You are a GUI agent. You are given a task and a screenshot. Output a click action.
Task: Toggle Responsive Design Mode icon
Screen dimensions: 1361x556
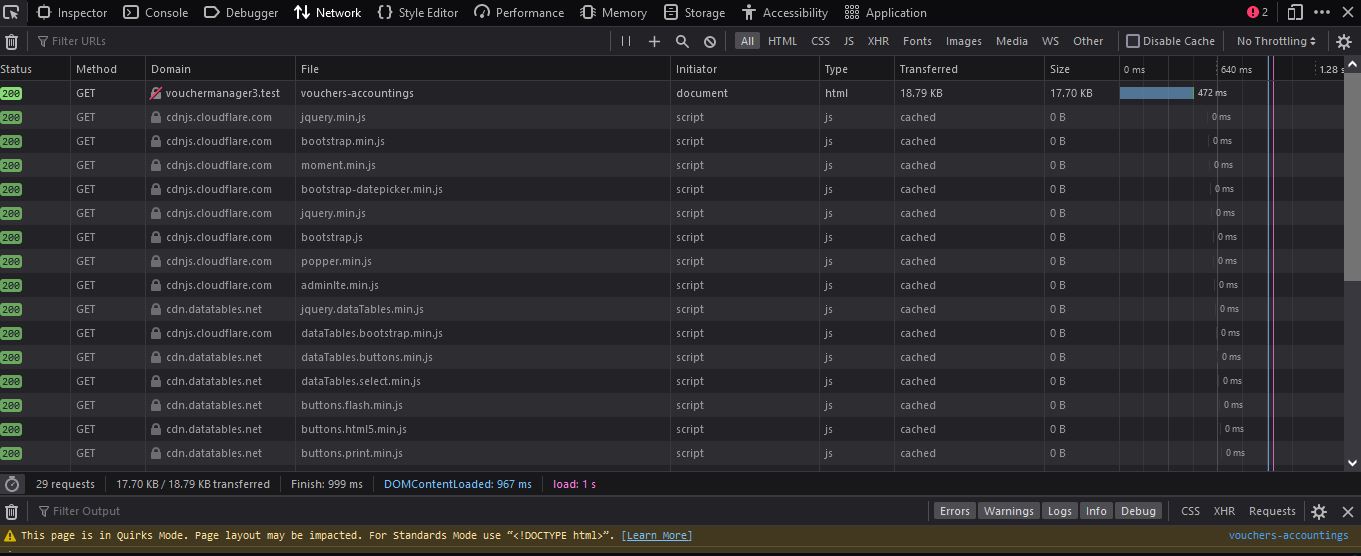pos(1295,13)
